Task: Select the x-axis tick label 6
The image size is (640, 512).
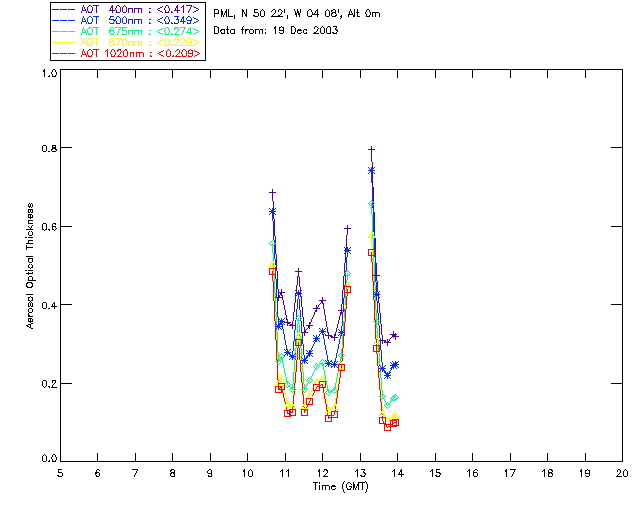Action: click(x=98, y=473)
